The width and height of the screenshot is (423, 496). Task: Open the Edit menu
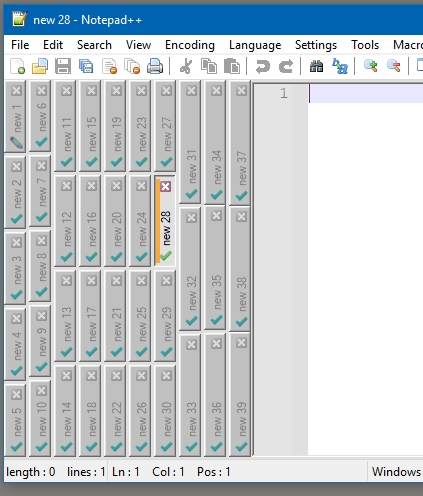pyautogui.click(x=53, y=45)
